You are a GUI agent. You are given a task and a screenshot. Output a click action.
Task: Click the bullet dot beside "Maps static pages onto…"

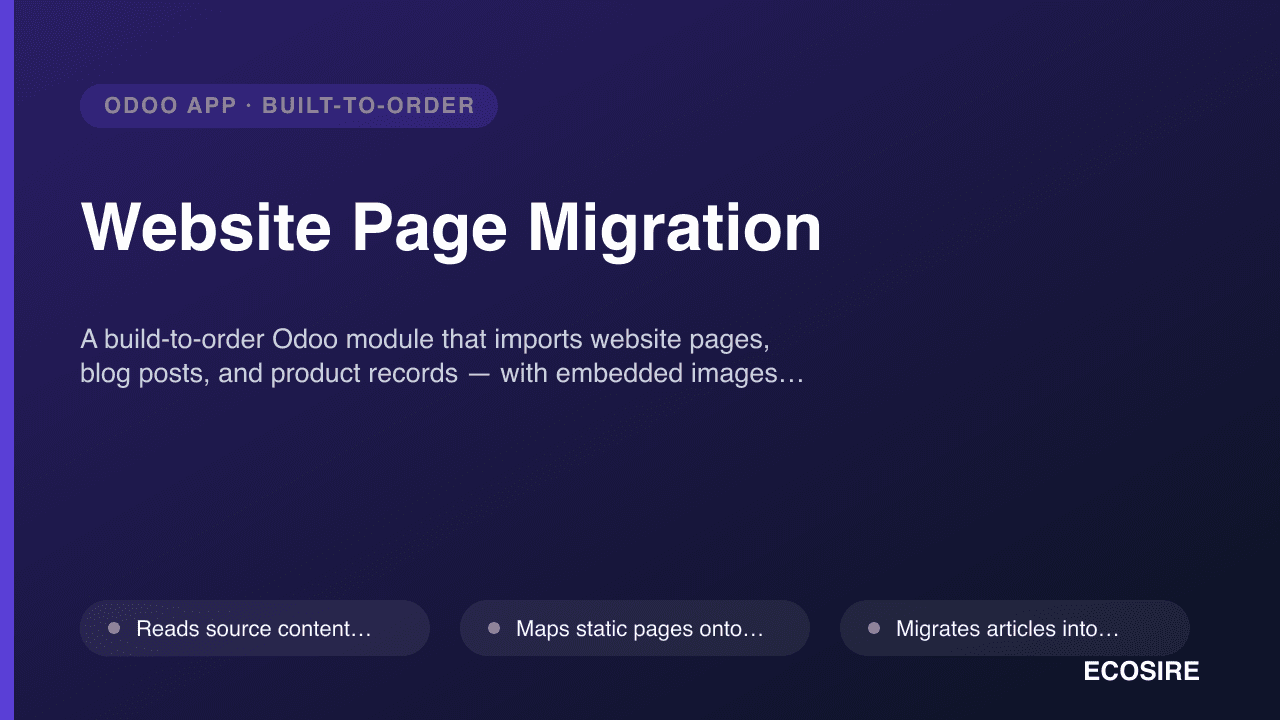click(x=494, y=628)
